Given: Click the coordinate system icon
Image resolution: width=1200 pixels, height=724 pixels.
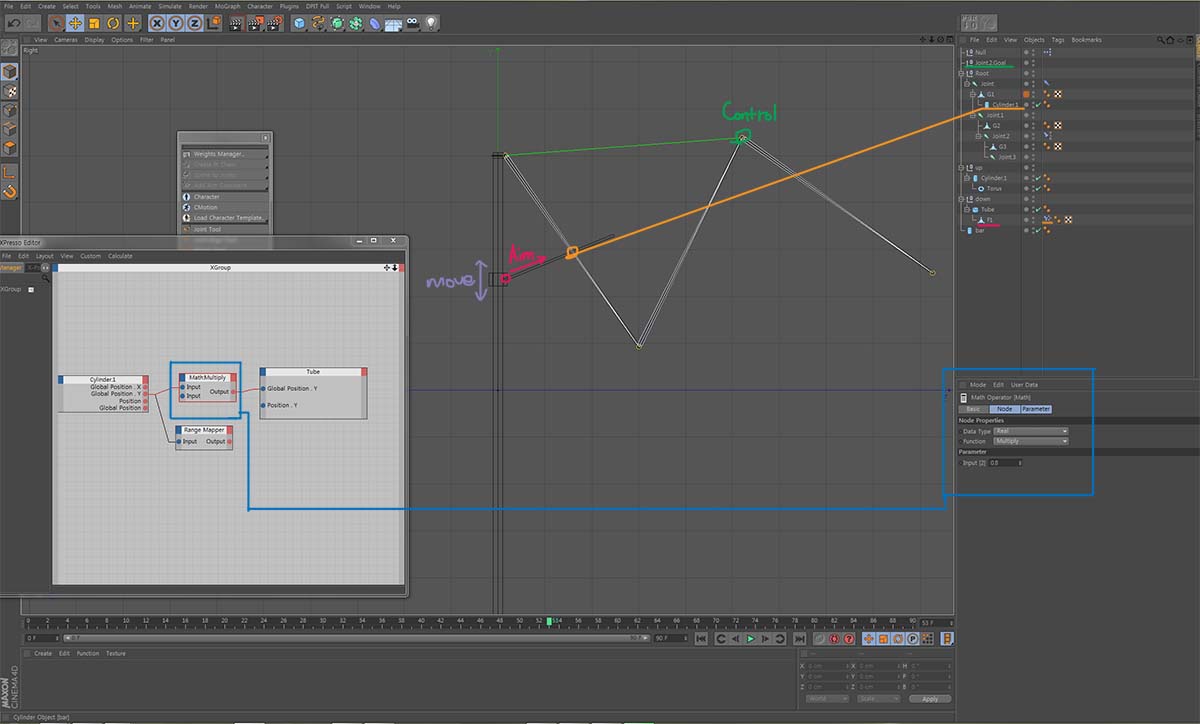Looking at the screenshot, I should pos(213,23).
